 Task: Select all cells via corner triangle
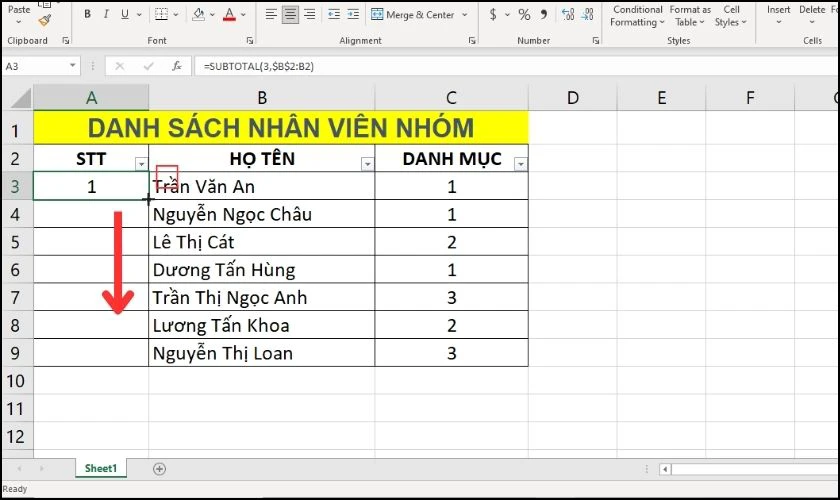[20, 98]
